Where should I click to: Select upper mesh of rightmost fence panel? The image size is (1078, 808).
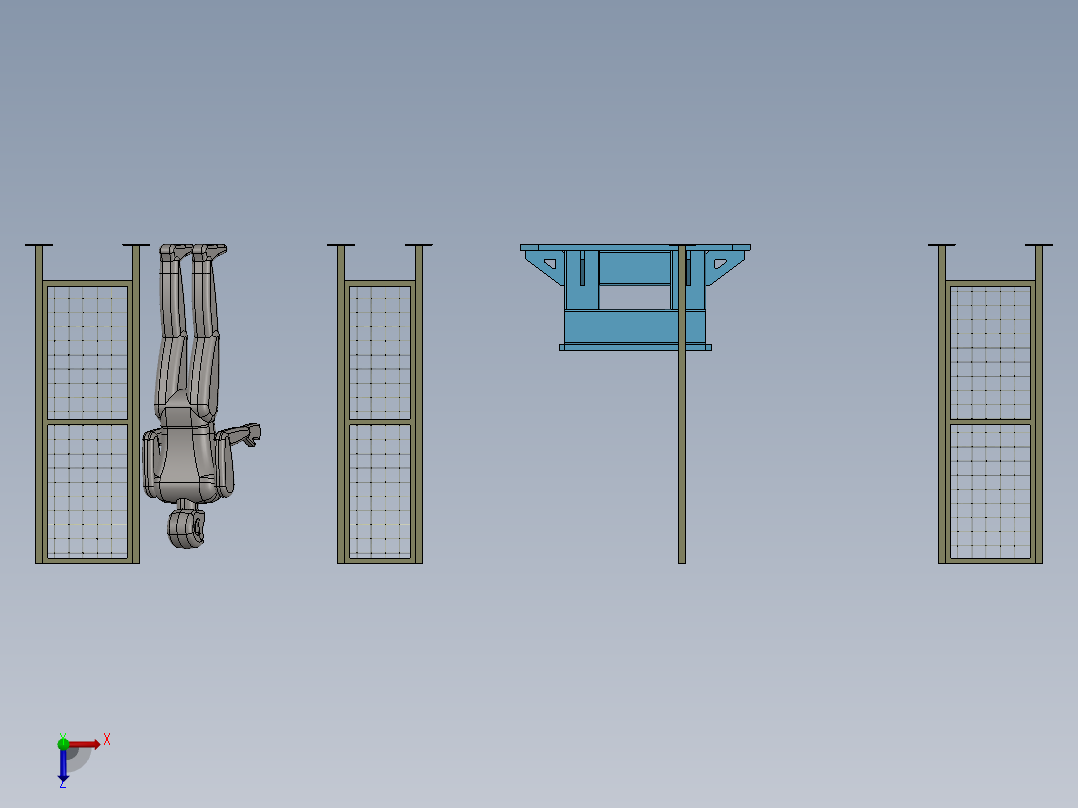coord(990,352)
